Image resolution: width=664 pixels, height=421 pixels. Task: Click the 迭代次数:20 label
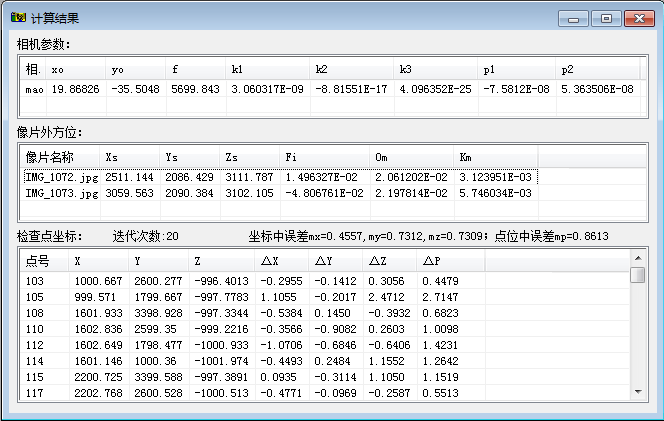tap(145, 236)
